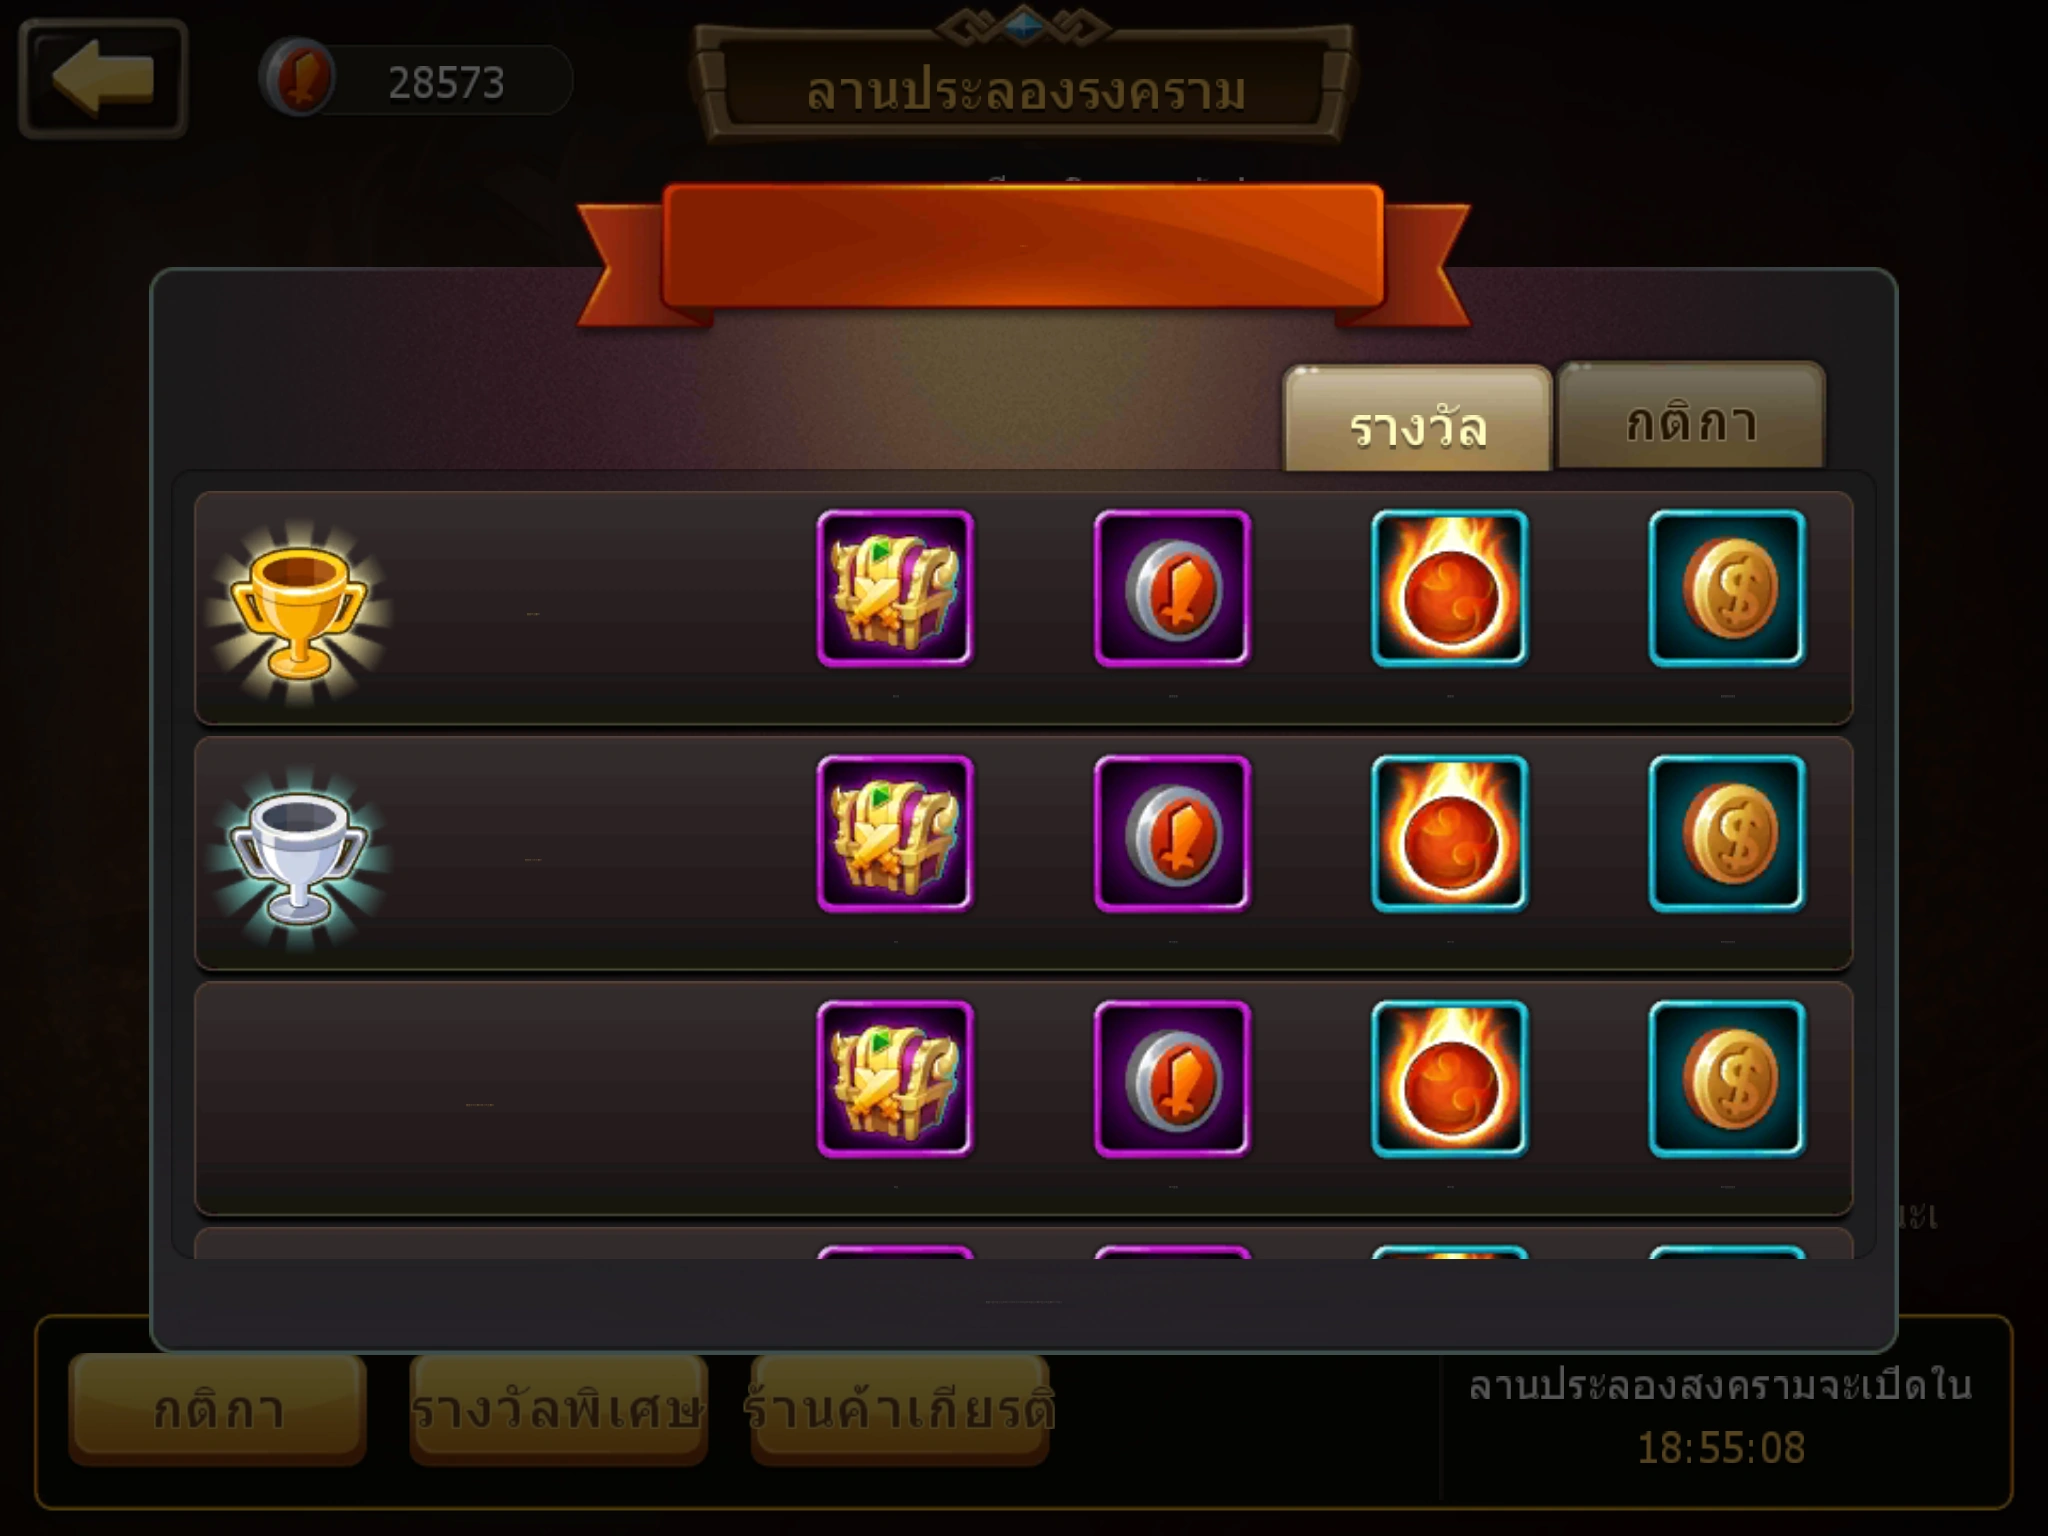Image resolution: width=2048 pixels, height=1536 pixels.
Task: Switch to the รางวัล tab
Action: pos(1417,420)
